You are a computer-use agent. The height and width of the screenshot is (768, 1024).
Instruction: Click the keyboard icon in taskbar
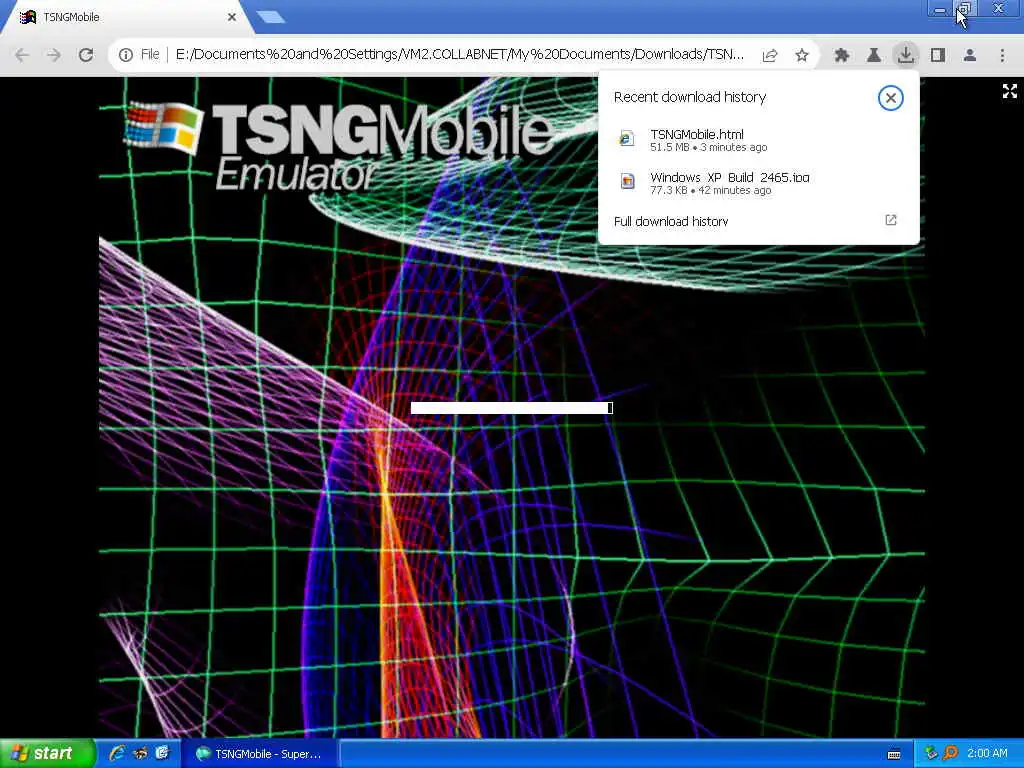[x=894, y=754]
